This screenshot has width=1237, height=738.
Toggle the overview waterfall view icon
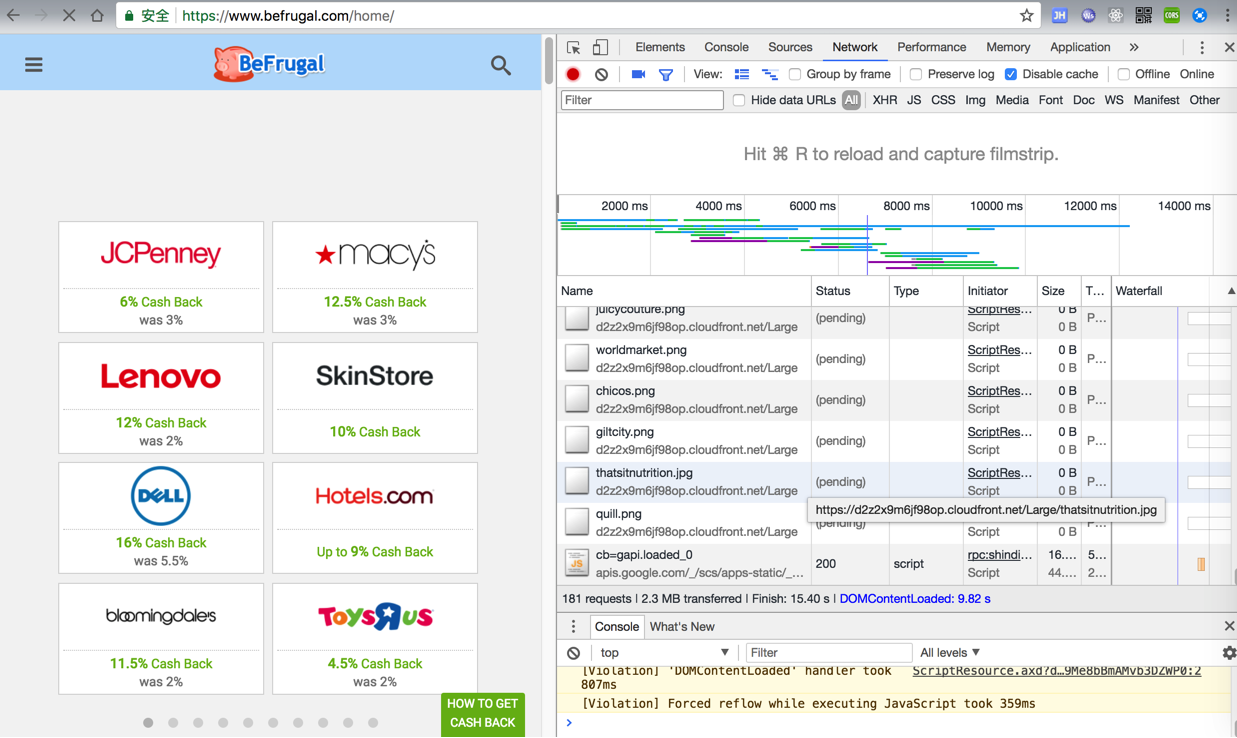point(770,74)
